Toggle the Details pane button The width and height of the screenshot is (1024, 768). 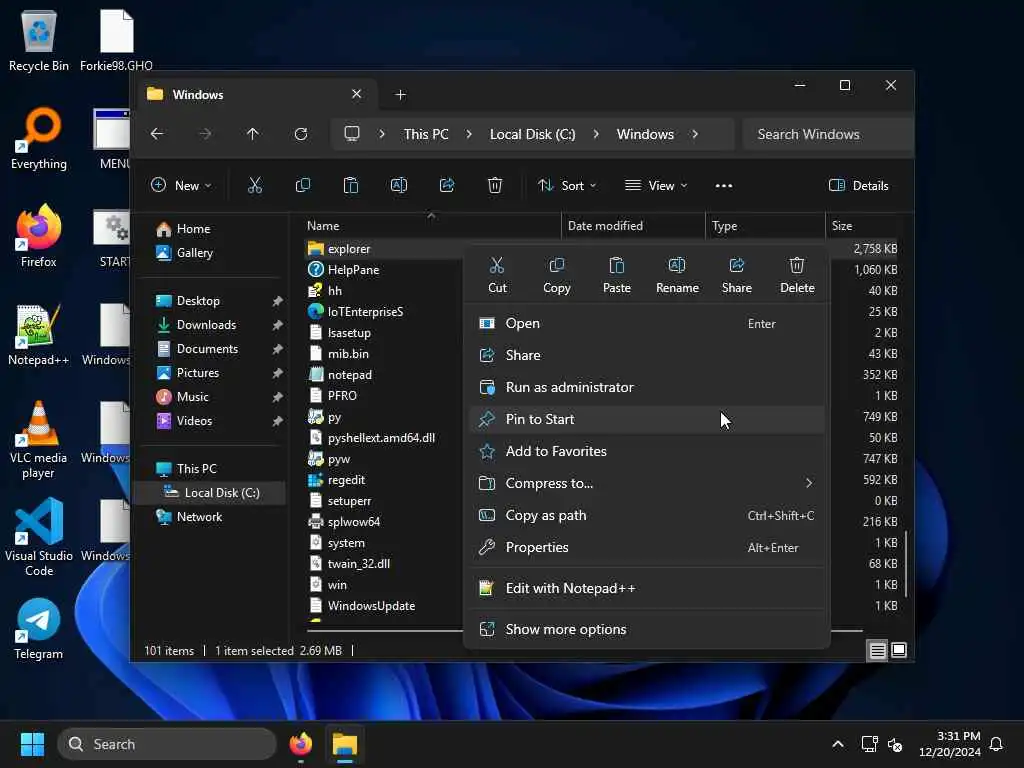[858, 185]
